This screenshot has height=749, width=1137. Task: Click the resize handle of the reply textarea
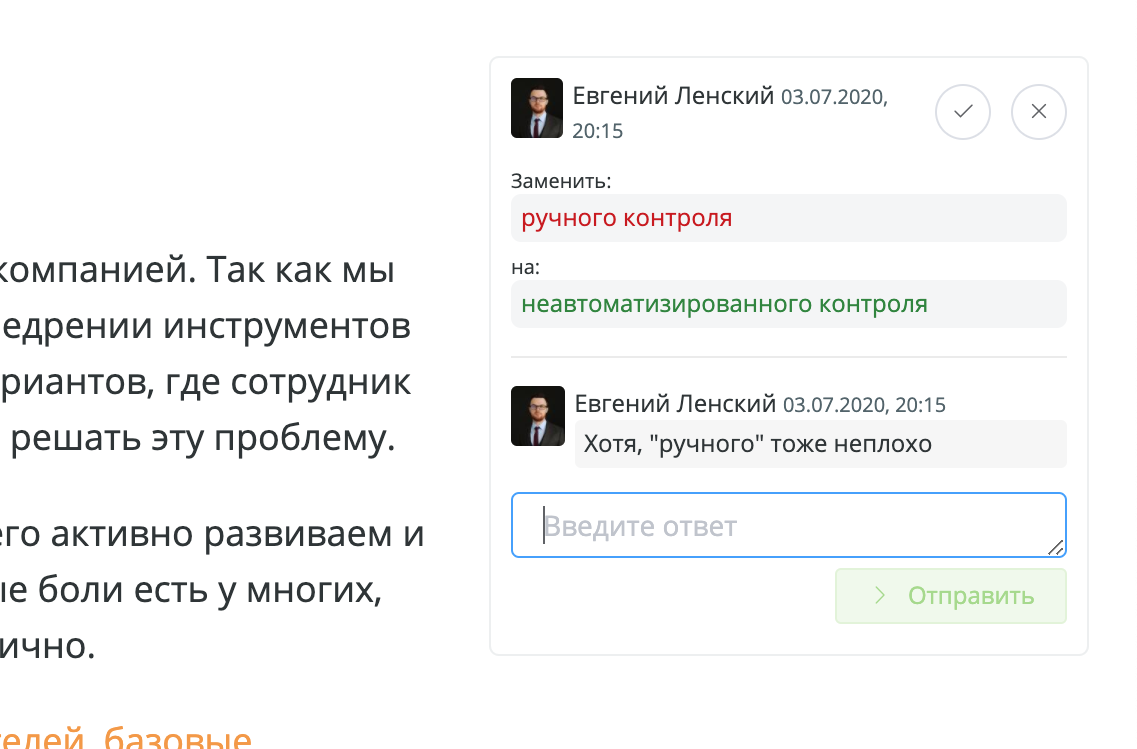tap(1057, 549)
